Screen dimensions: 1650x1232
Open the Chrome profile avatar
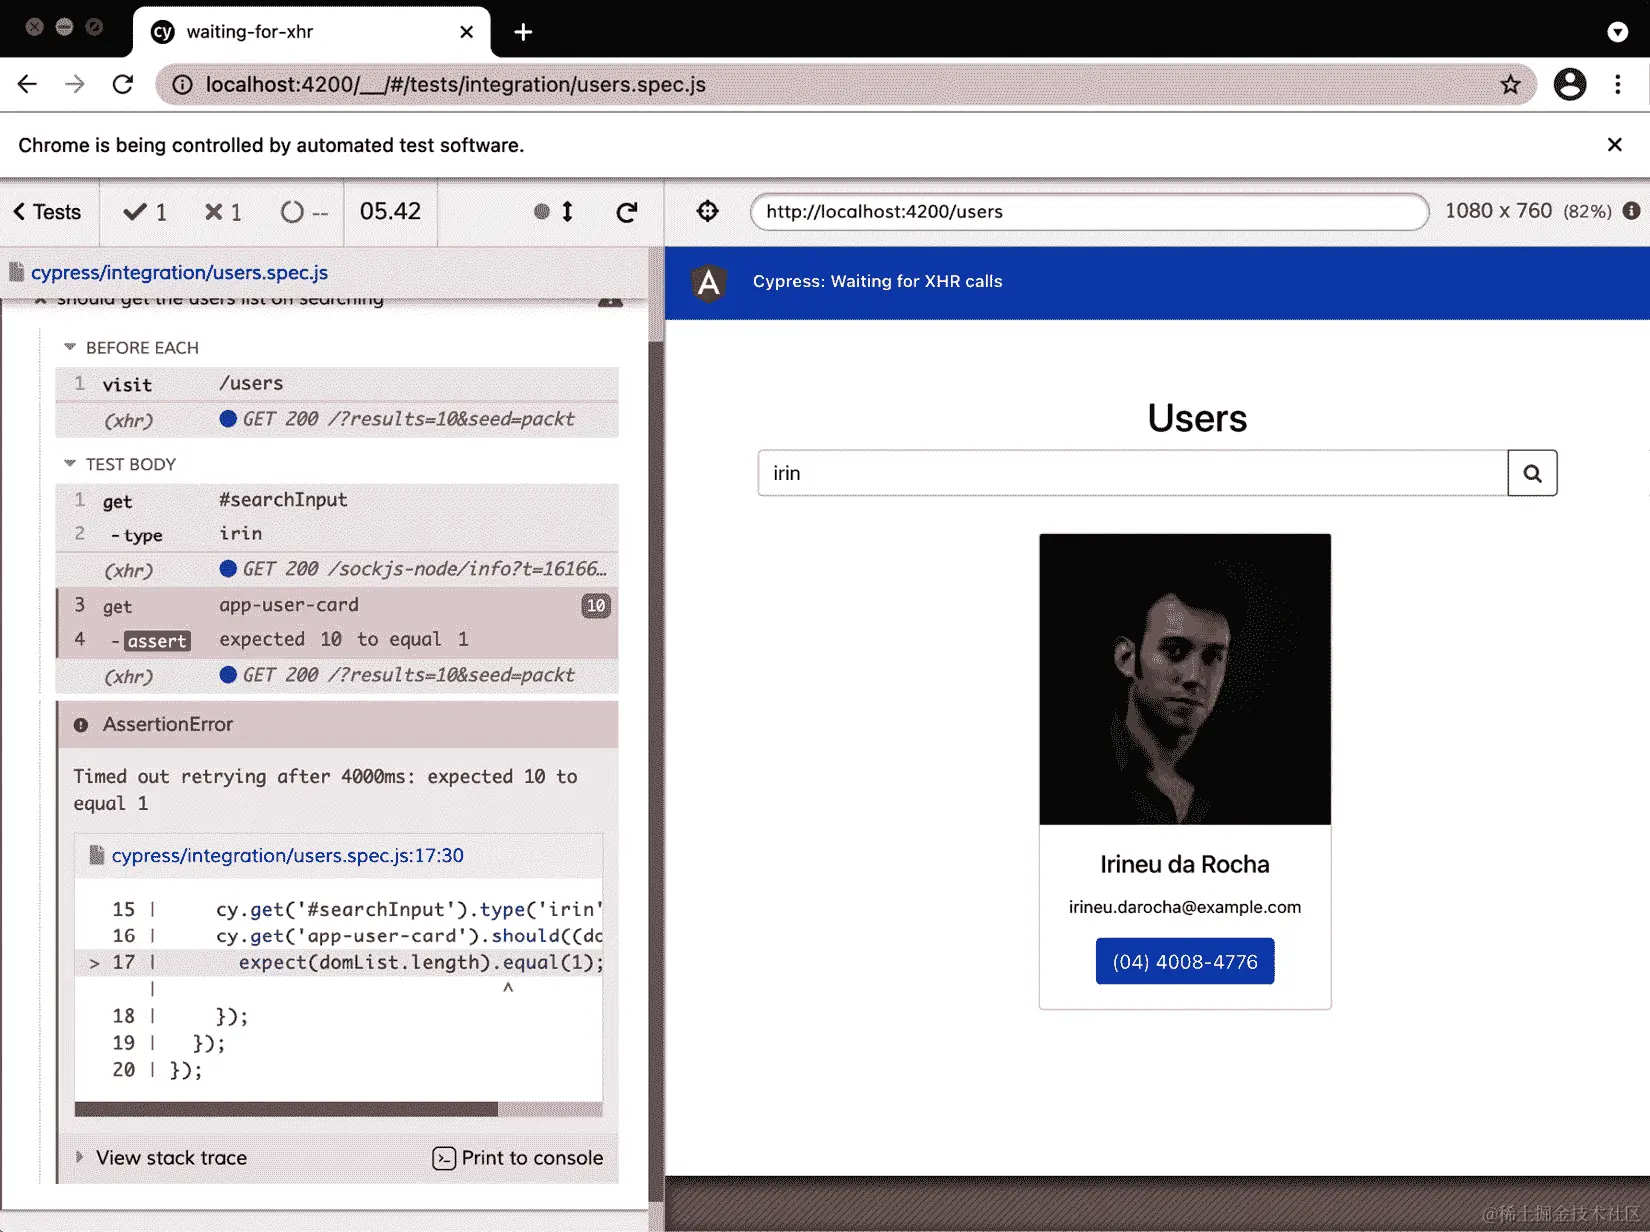pyautogui.click(x=1570, y=85)
